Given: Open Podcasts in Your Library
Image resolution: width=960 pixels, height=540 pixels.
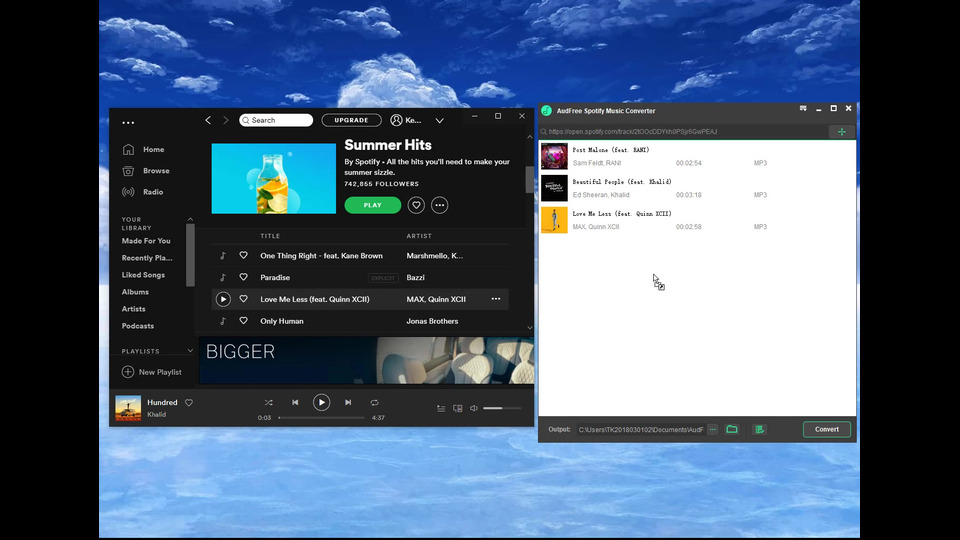Looking at the screenshot, I should click(x=138, y=326).
